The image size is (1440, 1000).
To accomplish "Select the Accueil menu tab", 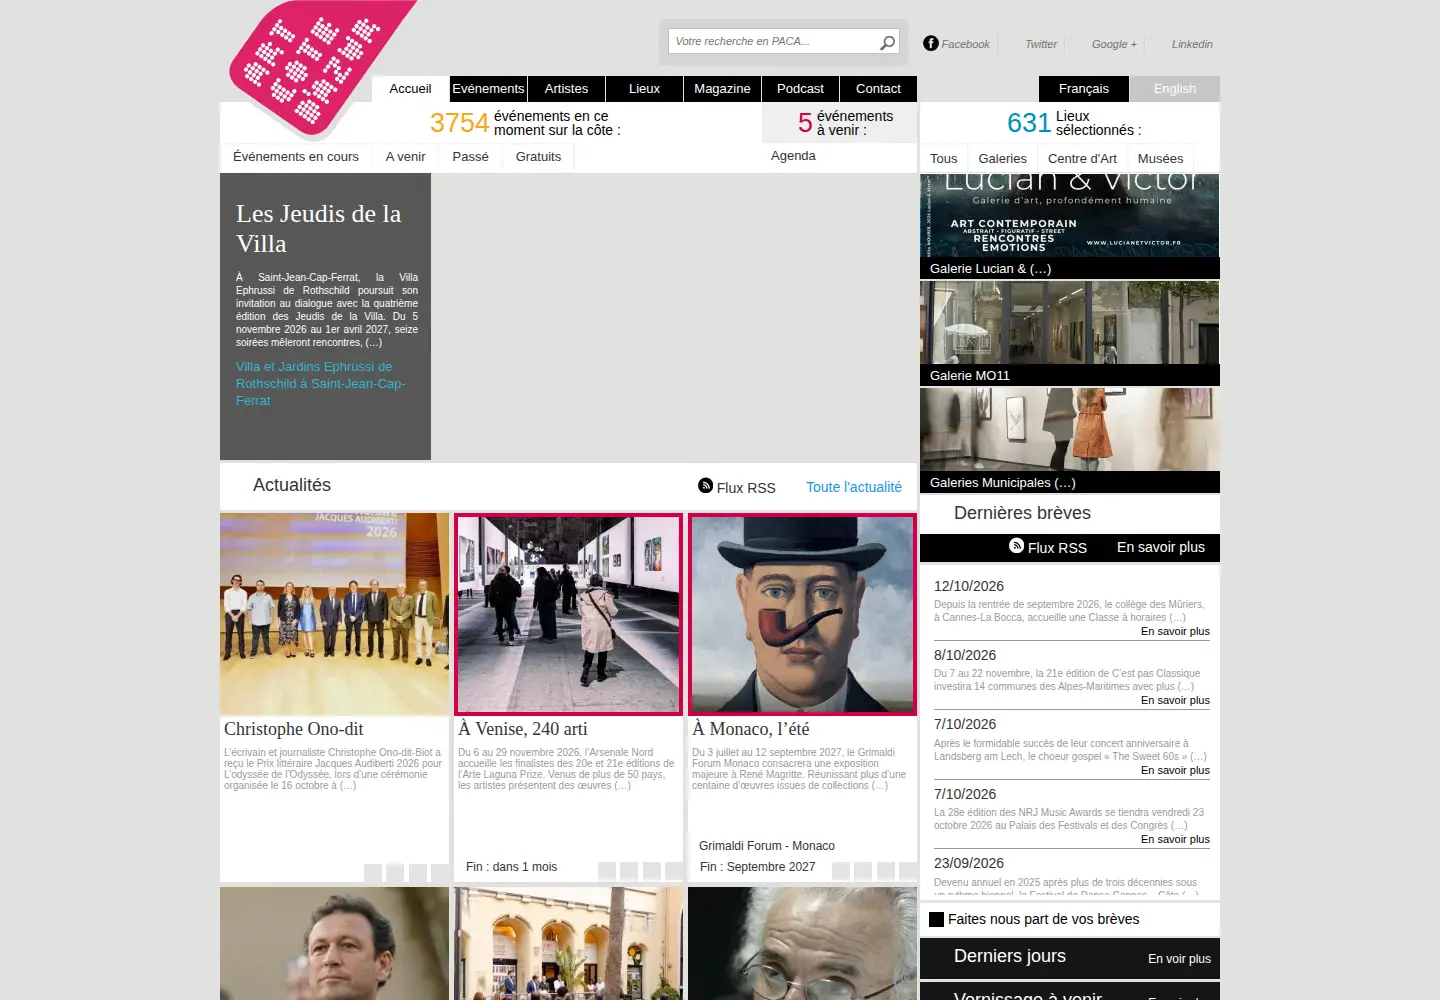I will (410, 89).
